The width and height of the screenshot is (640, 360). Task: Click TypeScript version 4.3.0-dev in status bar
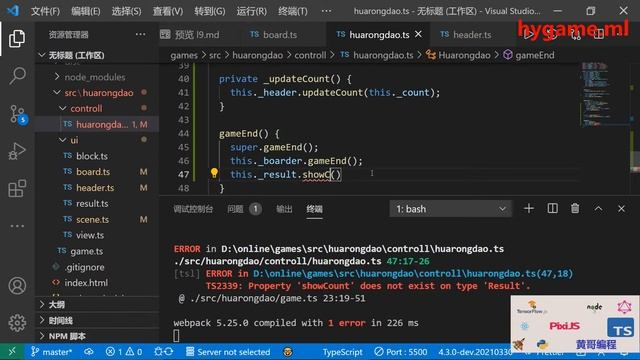point(475,351)
